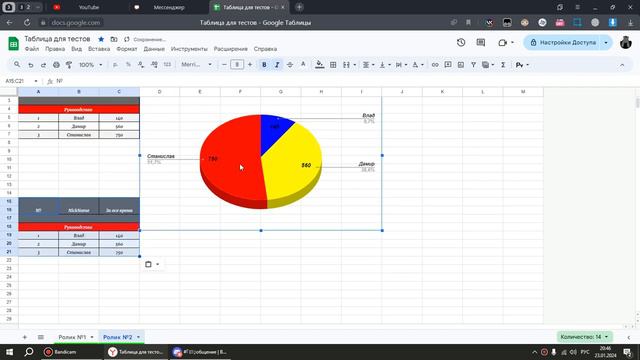Open text rotation dropdown
The image size is (640, 360).
(418, 65)
